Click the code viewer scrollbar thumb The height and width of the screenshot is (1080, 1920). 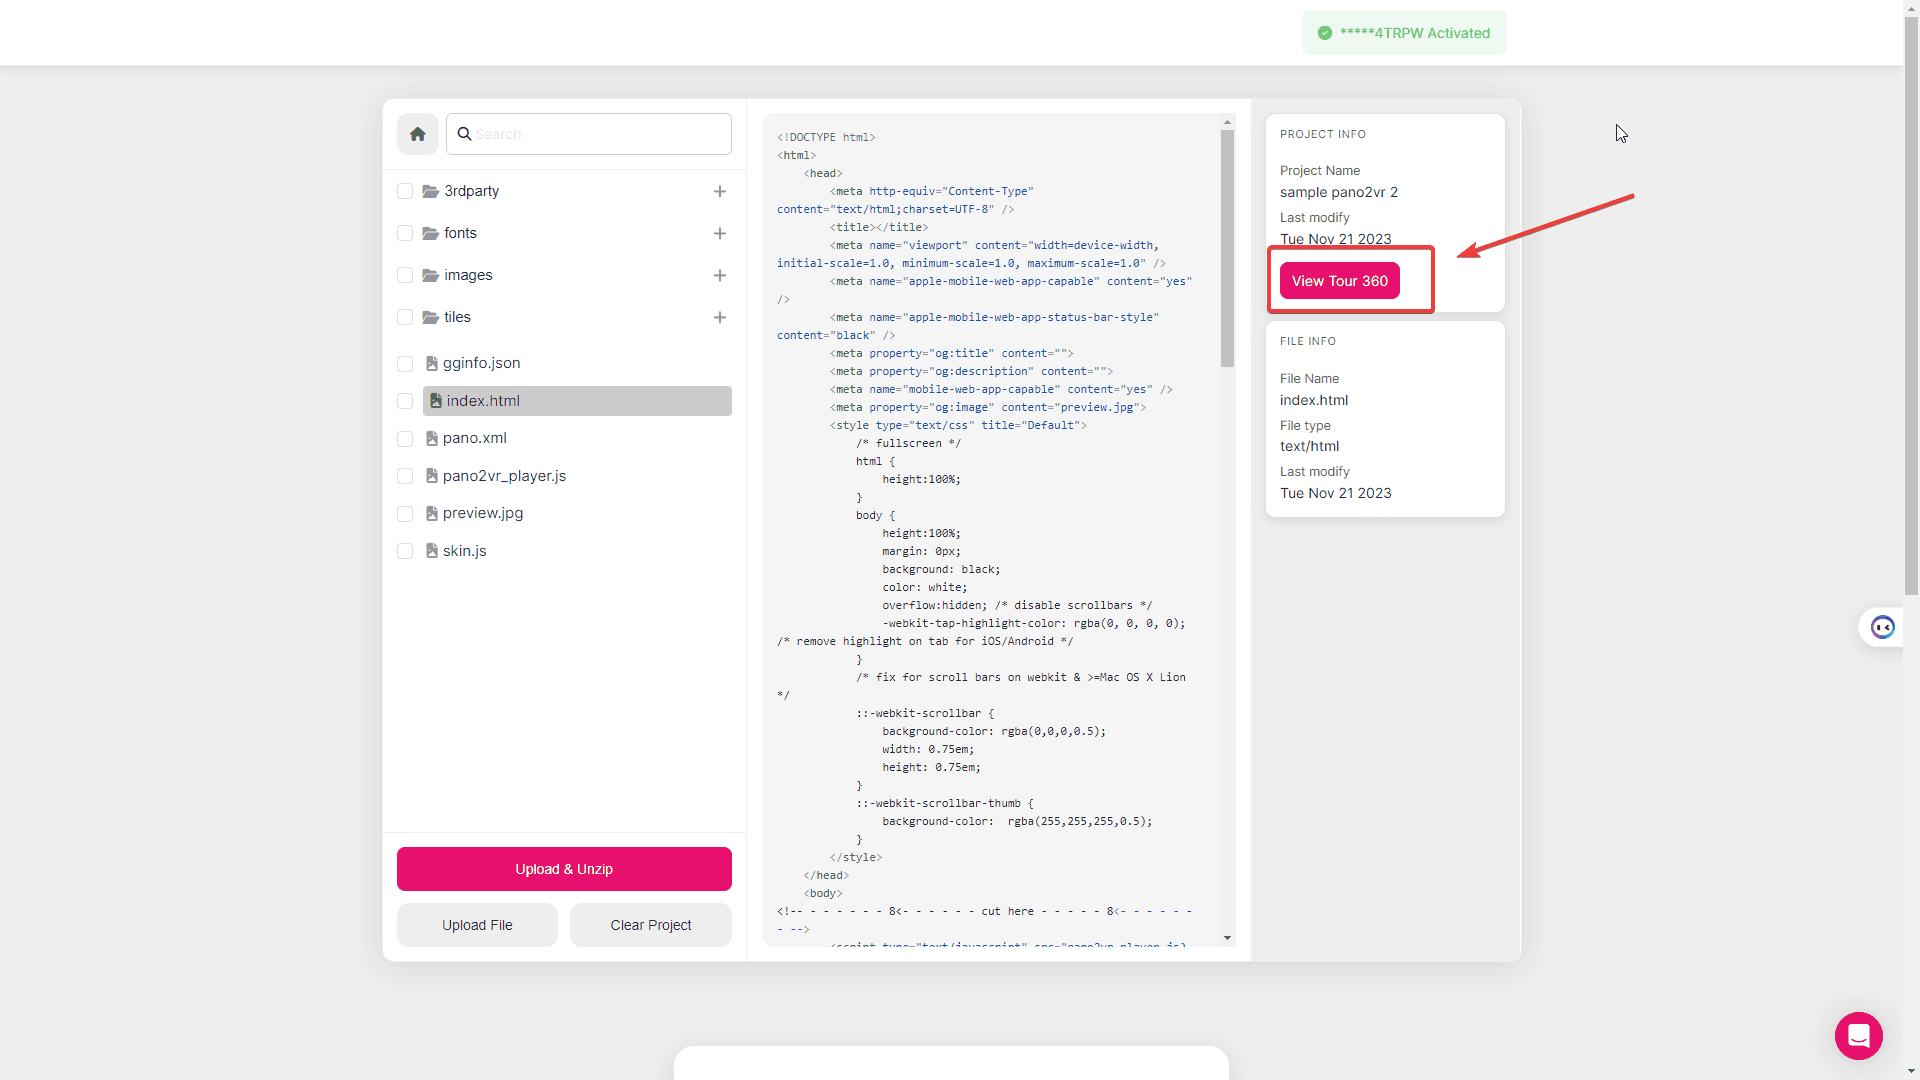tap(1227, 248)
